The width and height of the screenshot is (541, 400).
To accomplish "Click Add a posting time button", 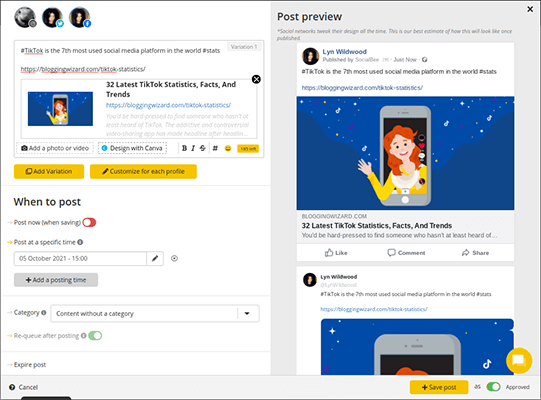I will 56,280.
